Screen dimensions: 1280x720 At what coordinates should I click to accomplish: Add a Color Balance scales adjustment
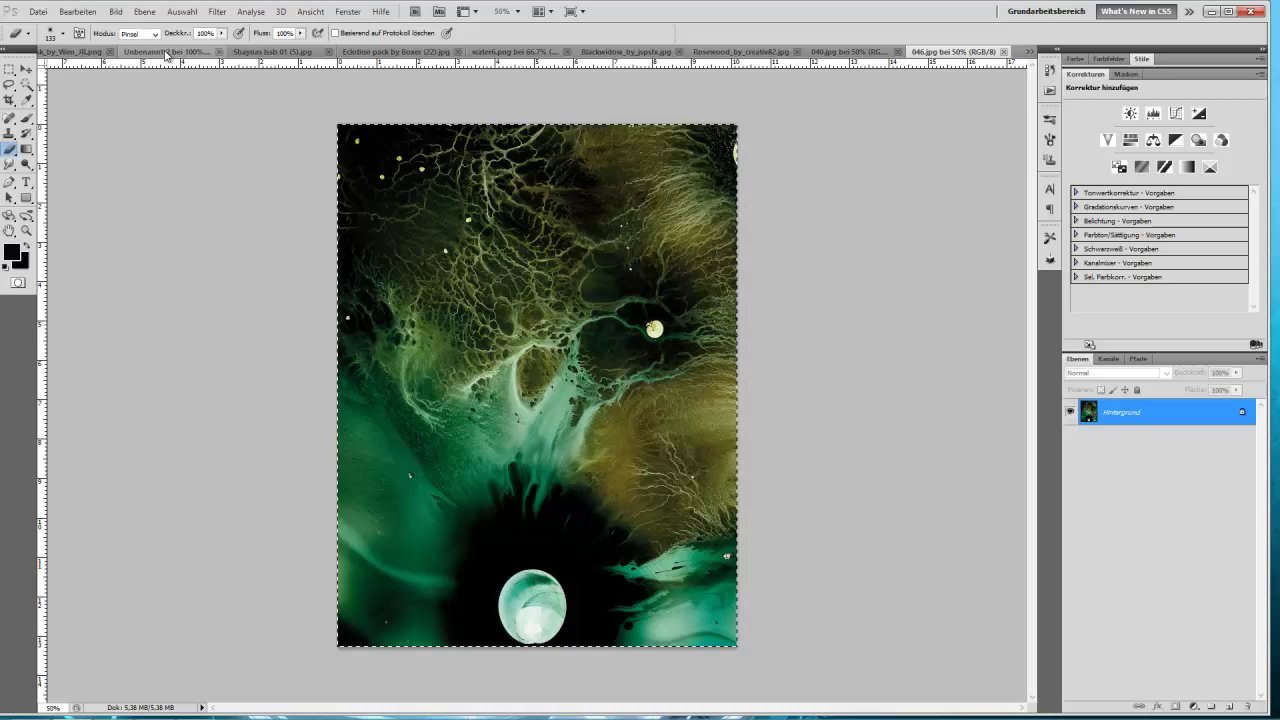click(x=1153, y=140)
